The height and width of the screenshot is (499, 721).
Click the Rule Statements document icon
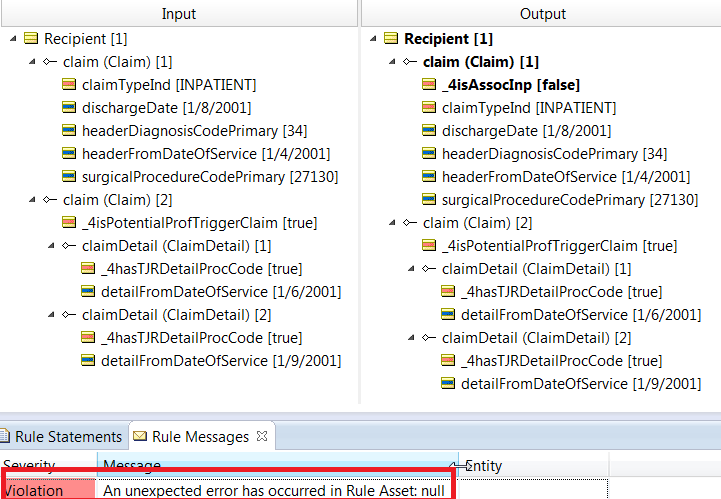pyautogui.click(x=5, y=436)
